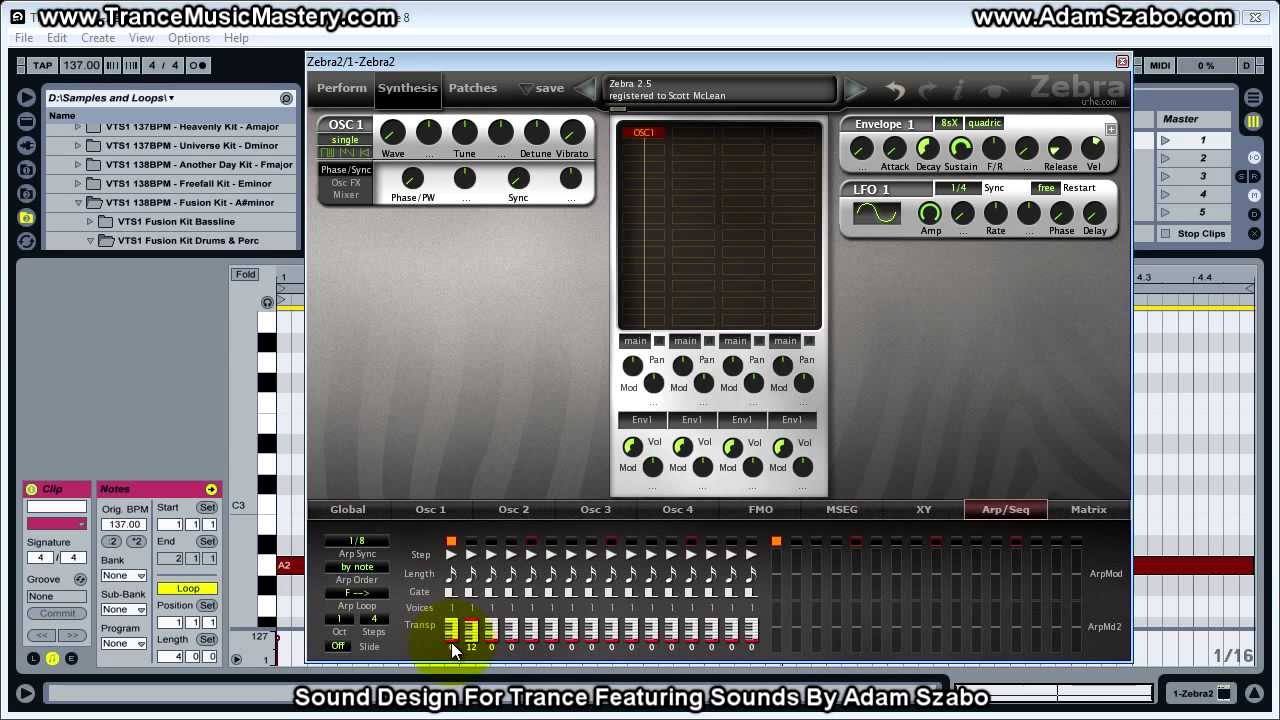Click the LFO 1 sine waveform display

pos(877,213)
